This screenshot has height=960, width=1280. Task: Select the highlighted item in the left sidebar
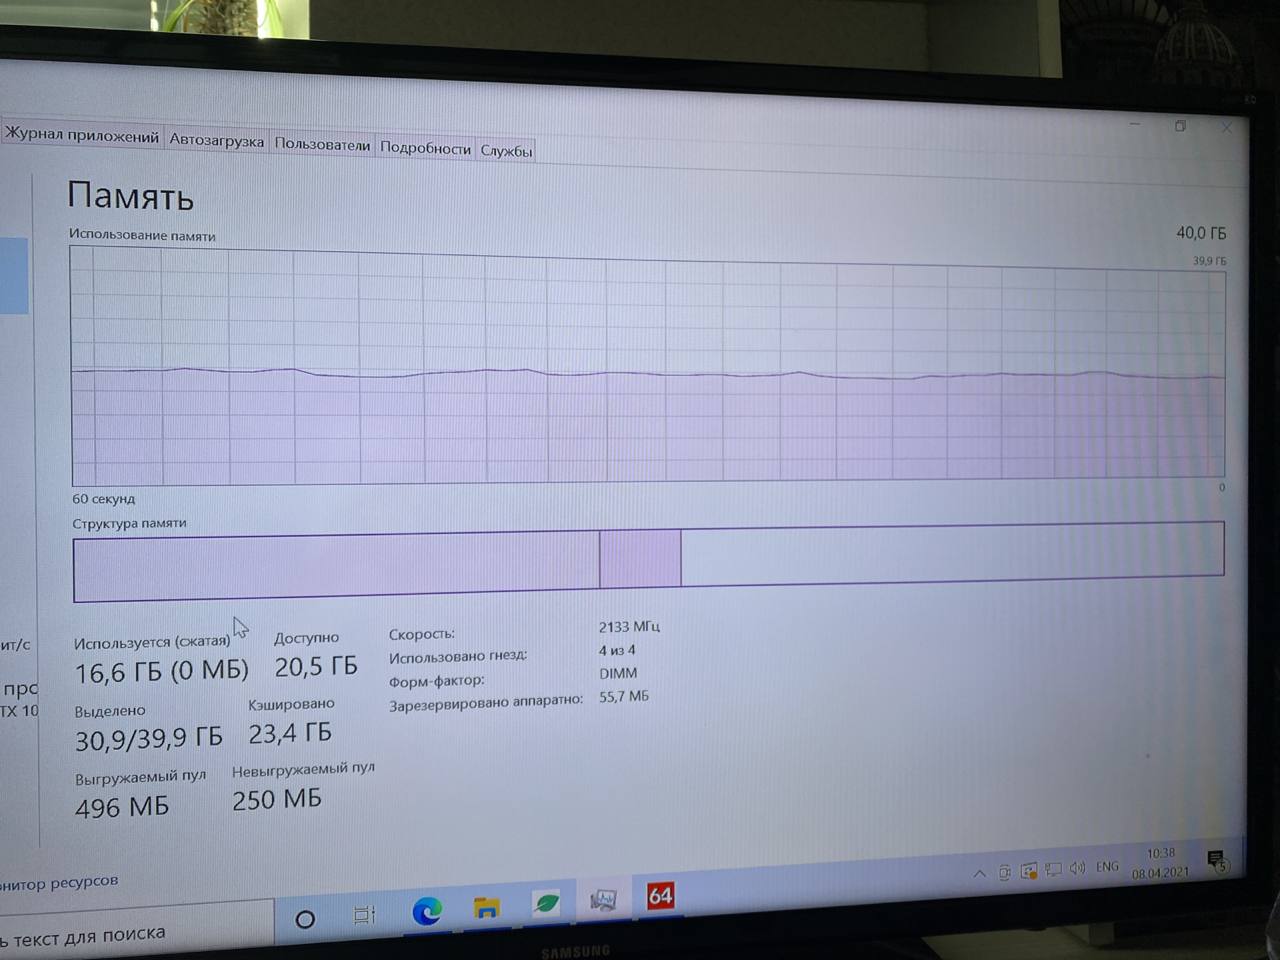click(14, 276)
